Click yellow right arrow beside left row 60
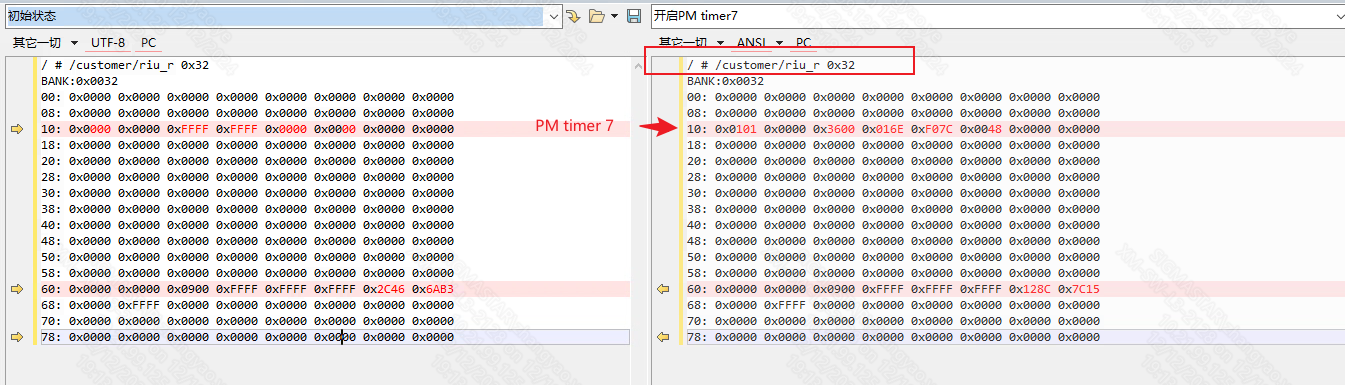The width and height of the screenshot is (1345, 385). tap(16, 289)
